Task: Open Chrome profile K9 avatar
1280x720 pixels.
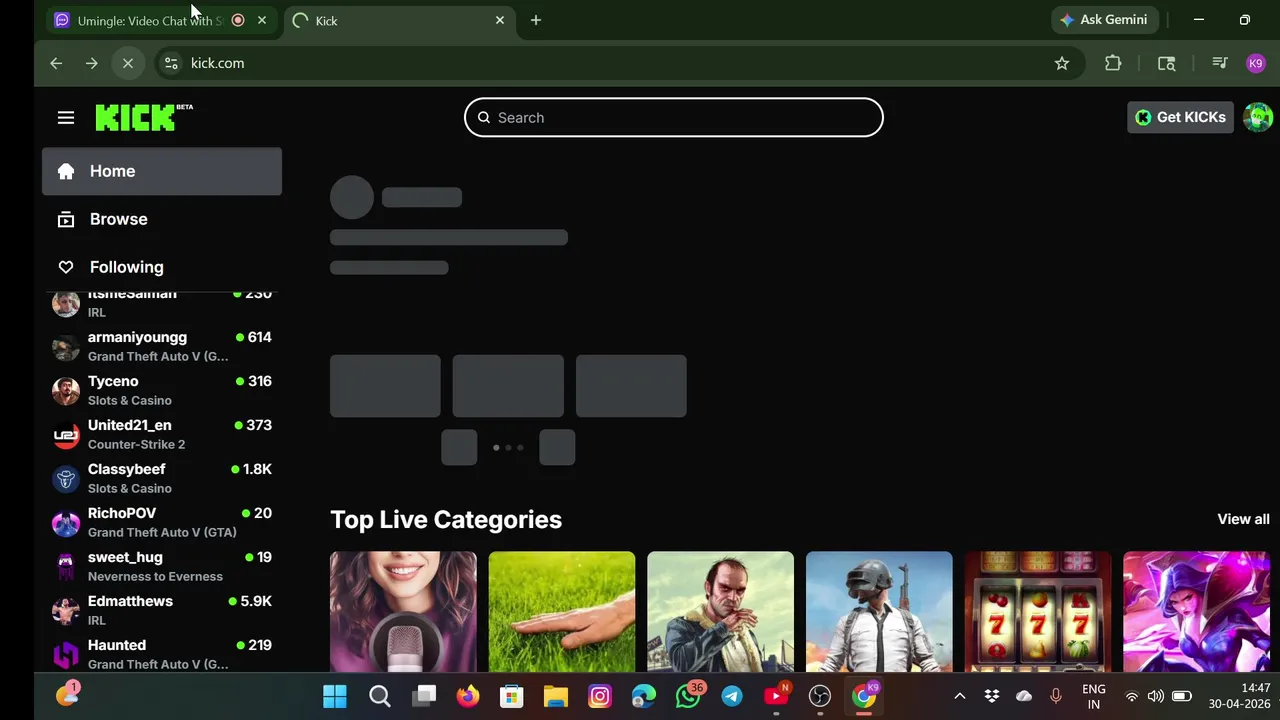Action: pyautogui.click(x=1256, y=63)
